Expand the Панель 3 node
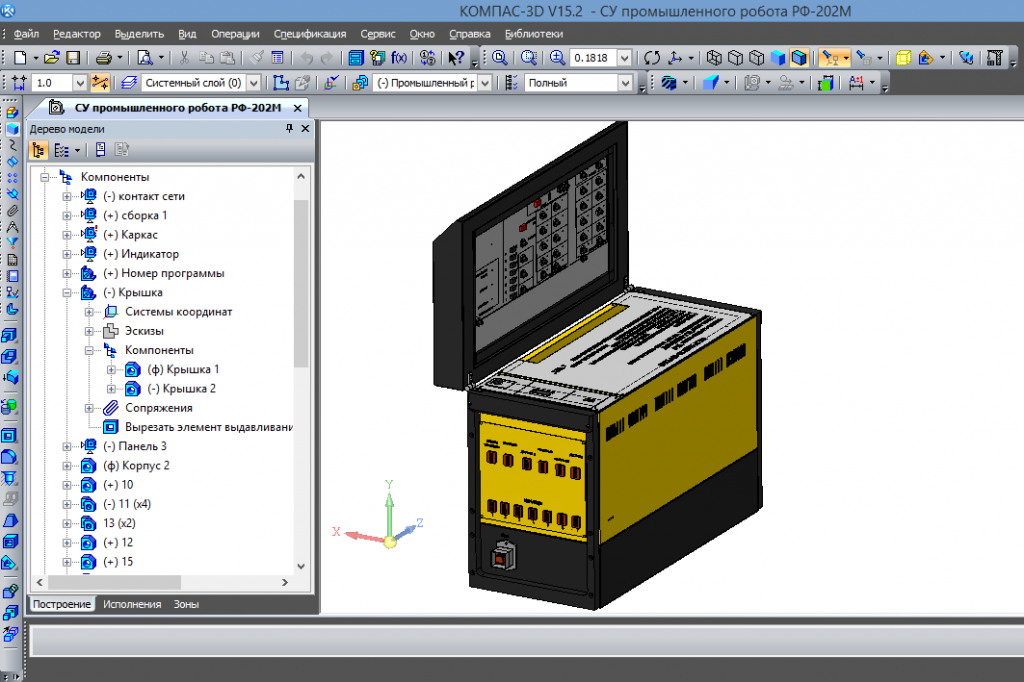The width and height of the screenshot is (1024, 682). pos(67,447)
